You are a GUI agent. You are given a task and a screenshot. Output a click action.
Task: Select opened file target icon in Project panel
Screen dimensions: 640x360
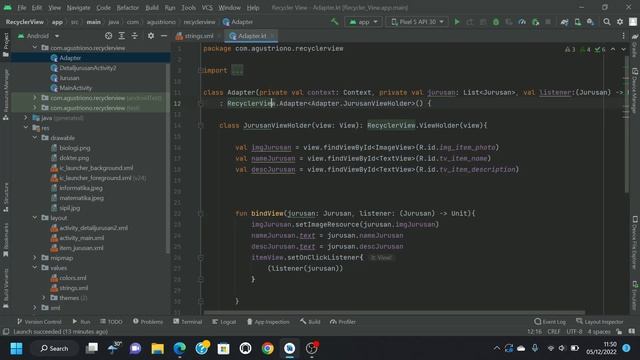coord(109,36)
